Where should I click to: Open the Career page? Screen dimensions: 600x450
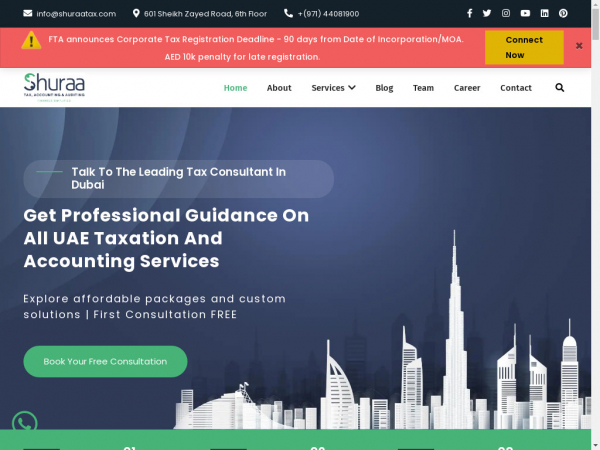(467, 88)
